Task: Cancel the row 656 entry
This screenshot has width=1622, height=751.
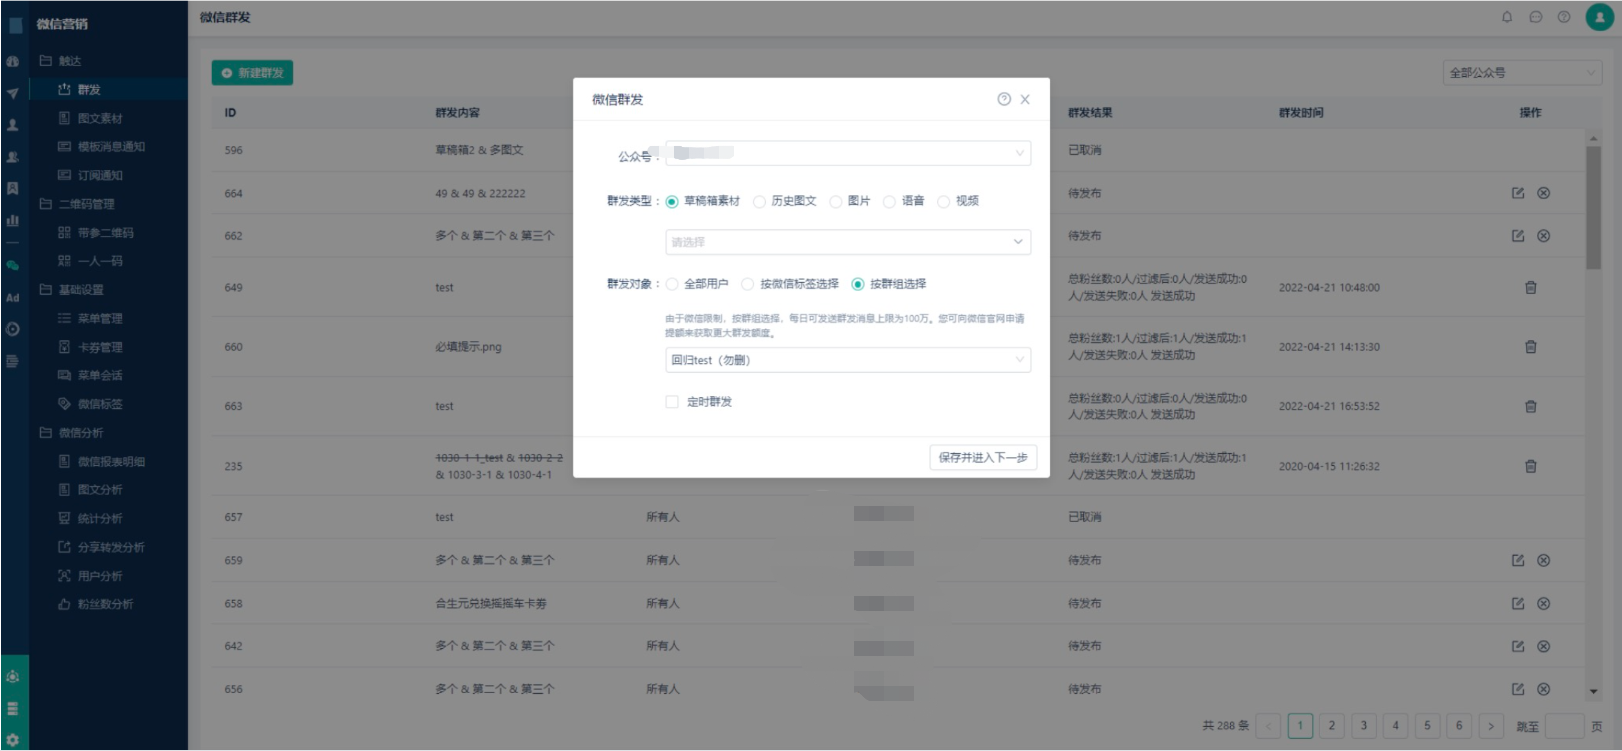Action: [x=1544, y=689]
